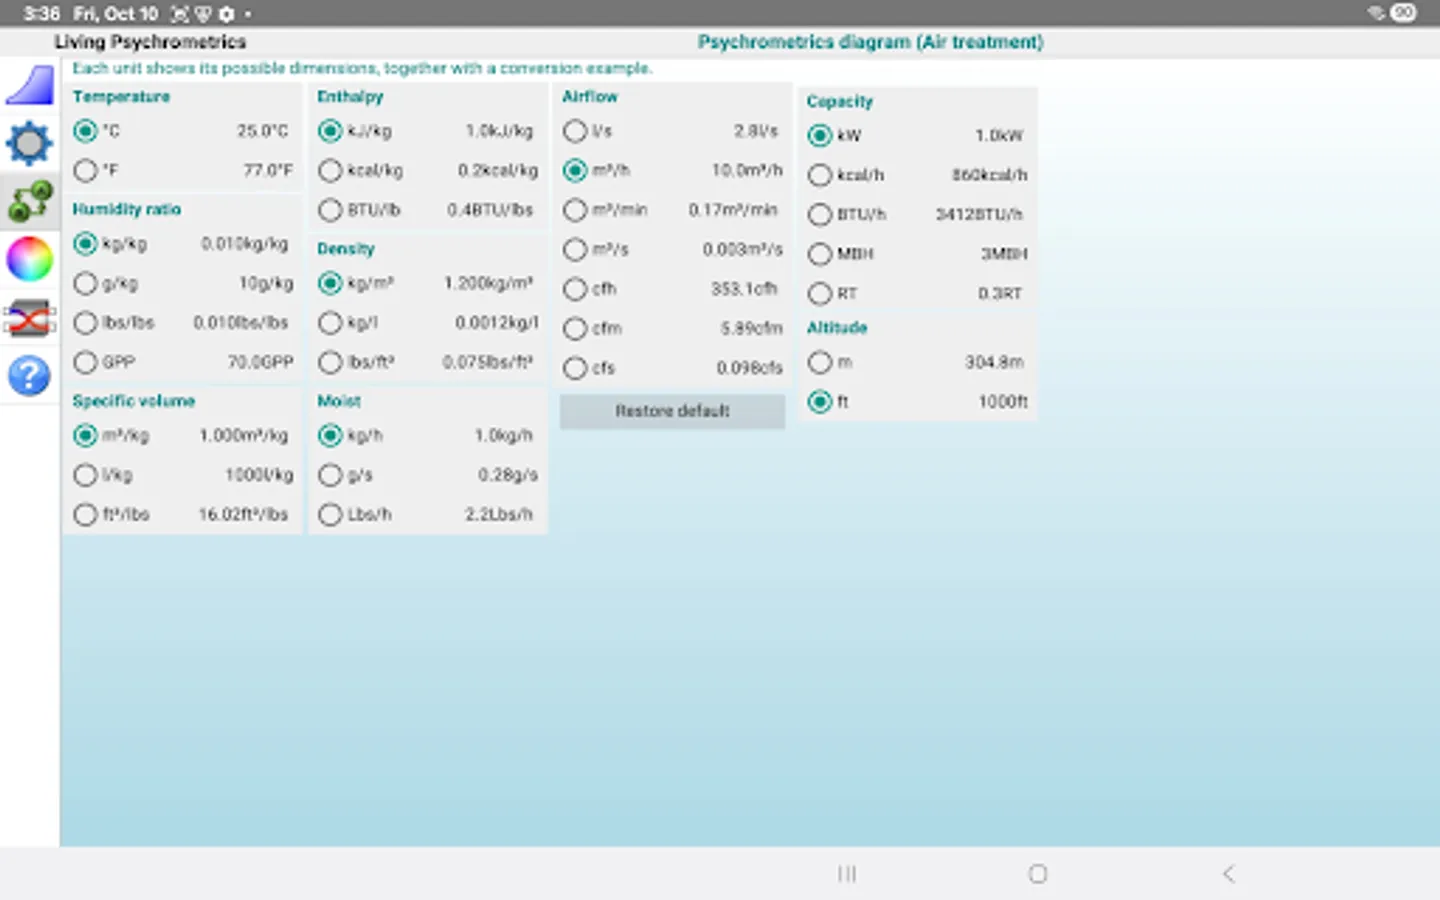Open the settings gear in the sidebar
The image size is (1440, 900).
click(29, 143)
